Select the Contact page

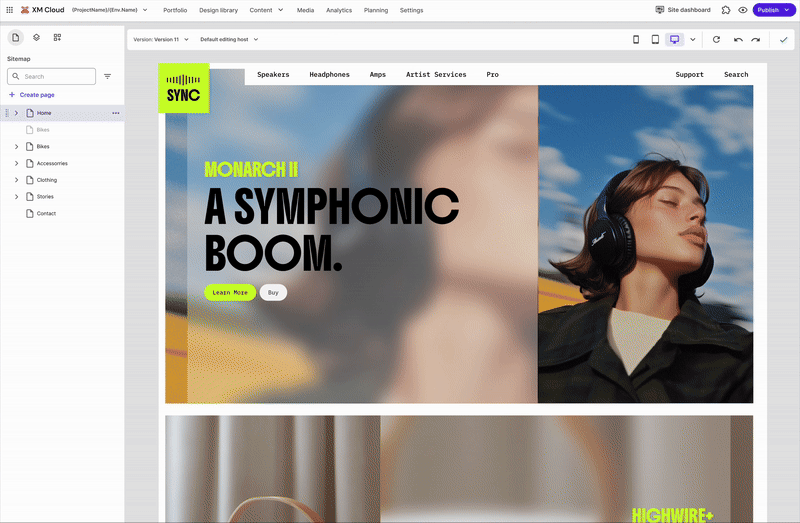(x=46, y=213)
